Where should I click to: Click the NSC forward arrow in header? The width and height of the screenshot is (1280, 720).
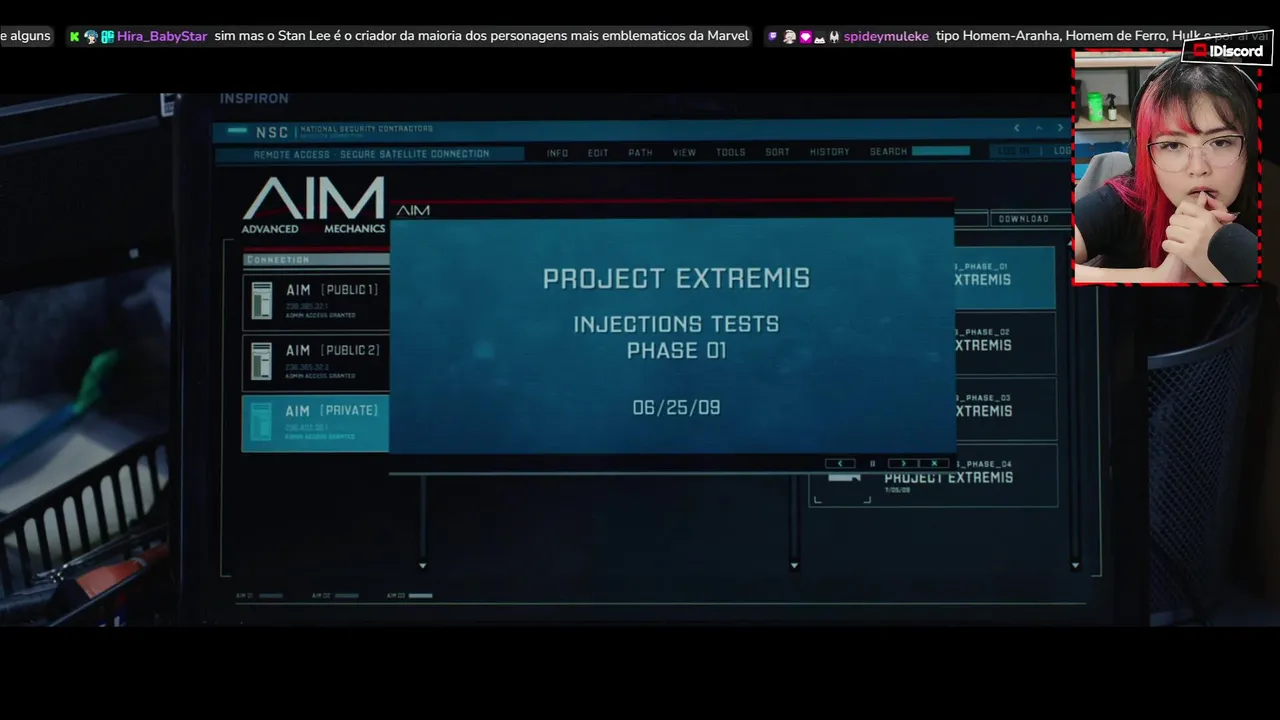click(1060, 128)
